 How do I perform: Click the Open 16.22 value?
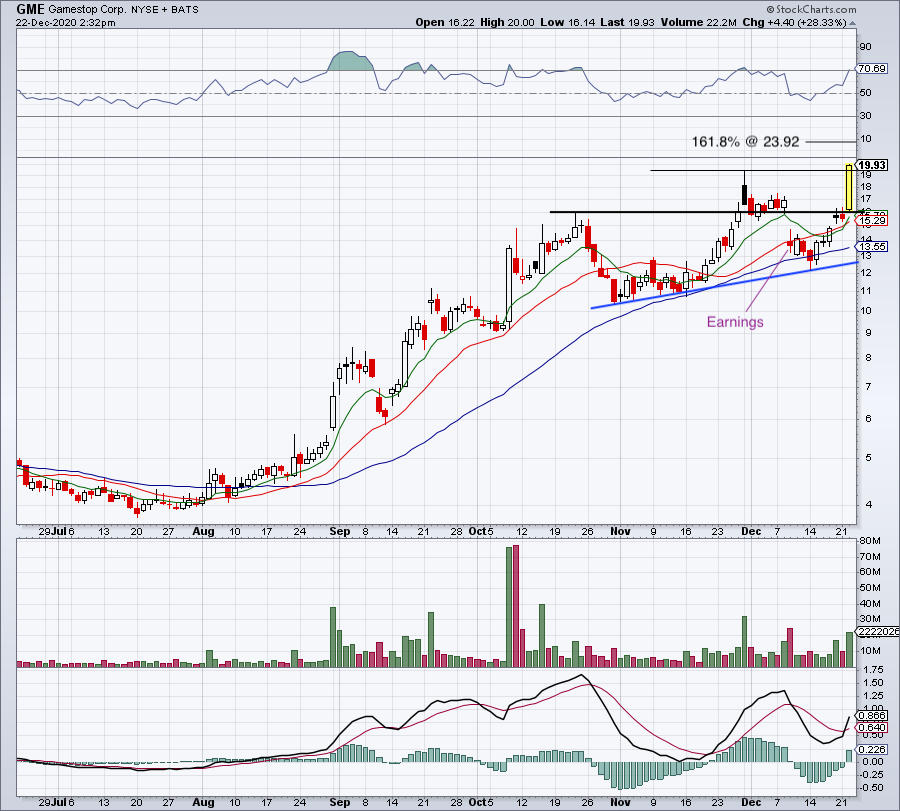[446, 22]
